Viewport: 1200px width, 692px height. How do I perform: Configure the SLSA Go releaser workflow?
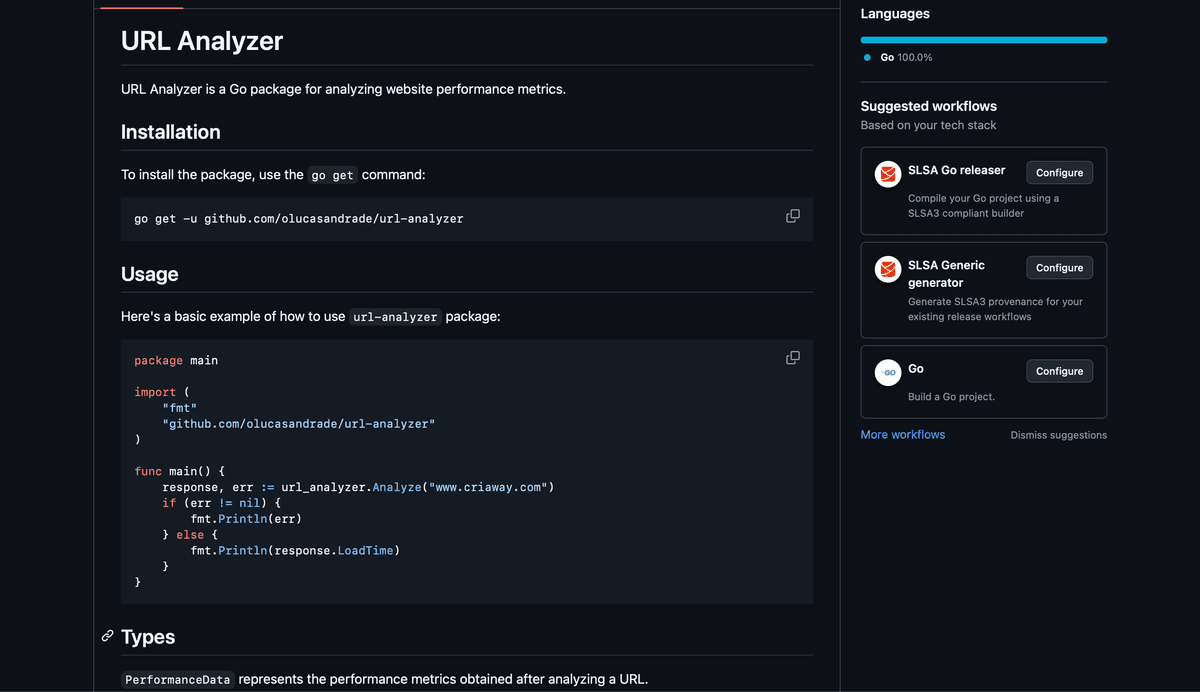pos(1059,172)
